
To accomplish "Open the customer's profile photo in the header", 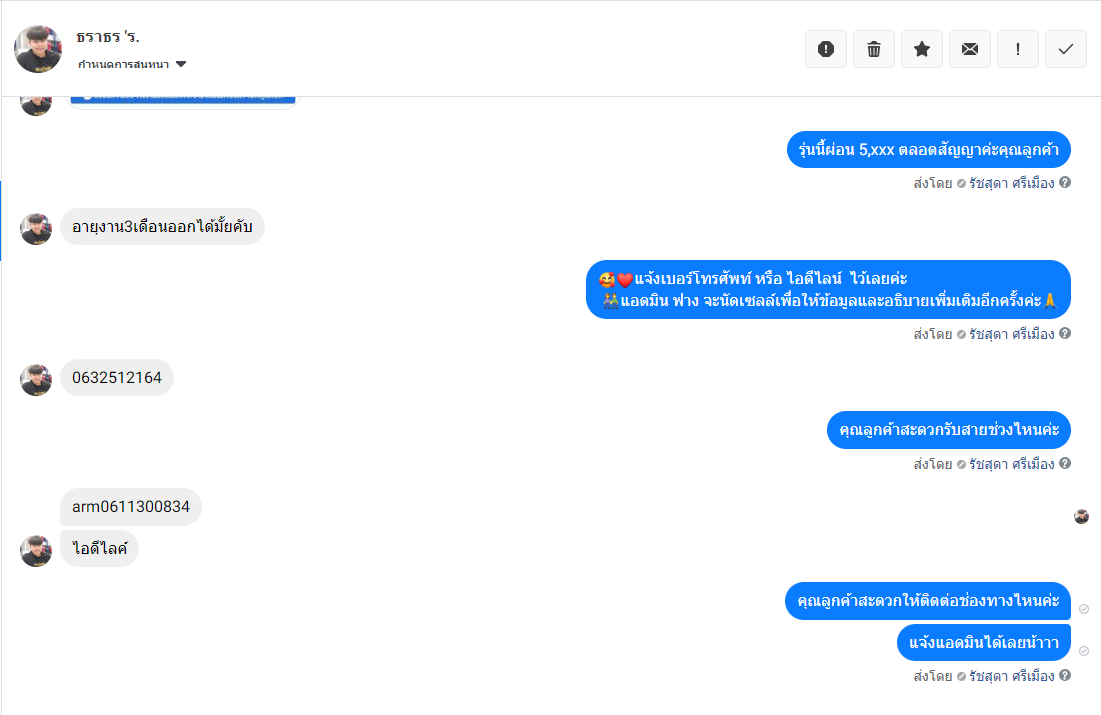I will click(x=38, y=49).
